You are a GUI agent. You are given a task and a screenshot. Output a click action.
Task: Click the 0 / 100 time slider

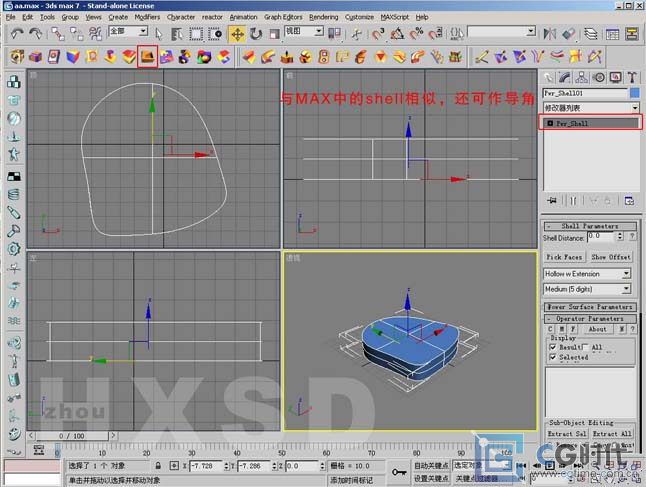(72, 436)
